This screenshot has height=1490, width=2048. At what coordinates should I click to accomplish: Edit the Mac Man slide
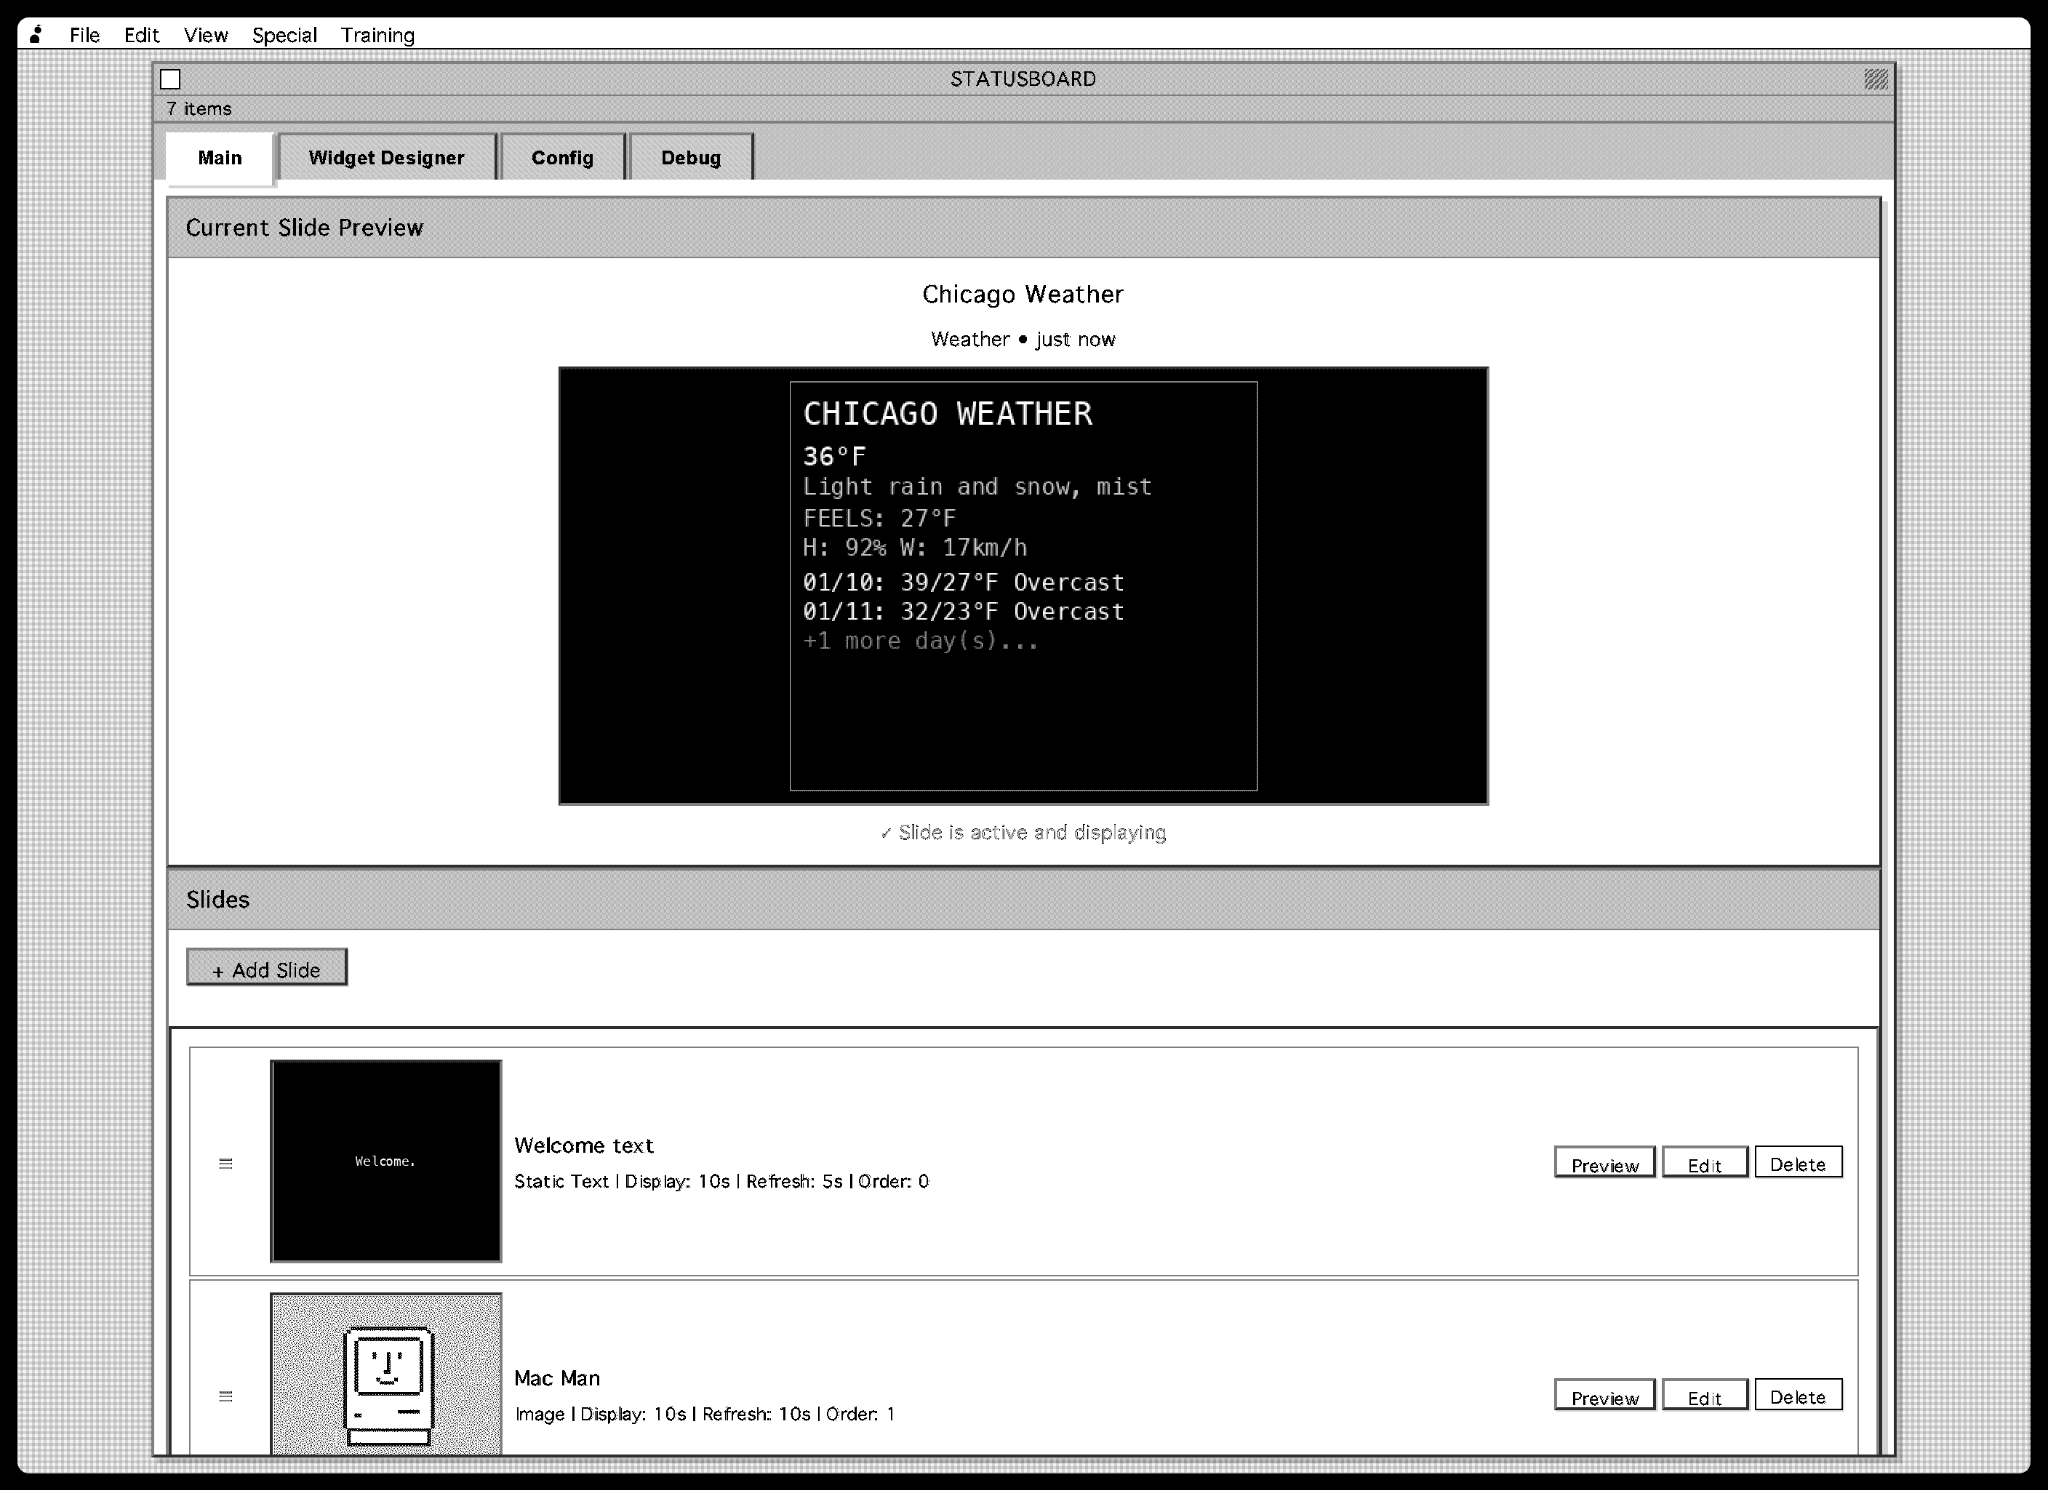click(x=1704, y=1397)
